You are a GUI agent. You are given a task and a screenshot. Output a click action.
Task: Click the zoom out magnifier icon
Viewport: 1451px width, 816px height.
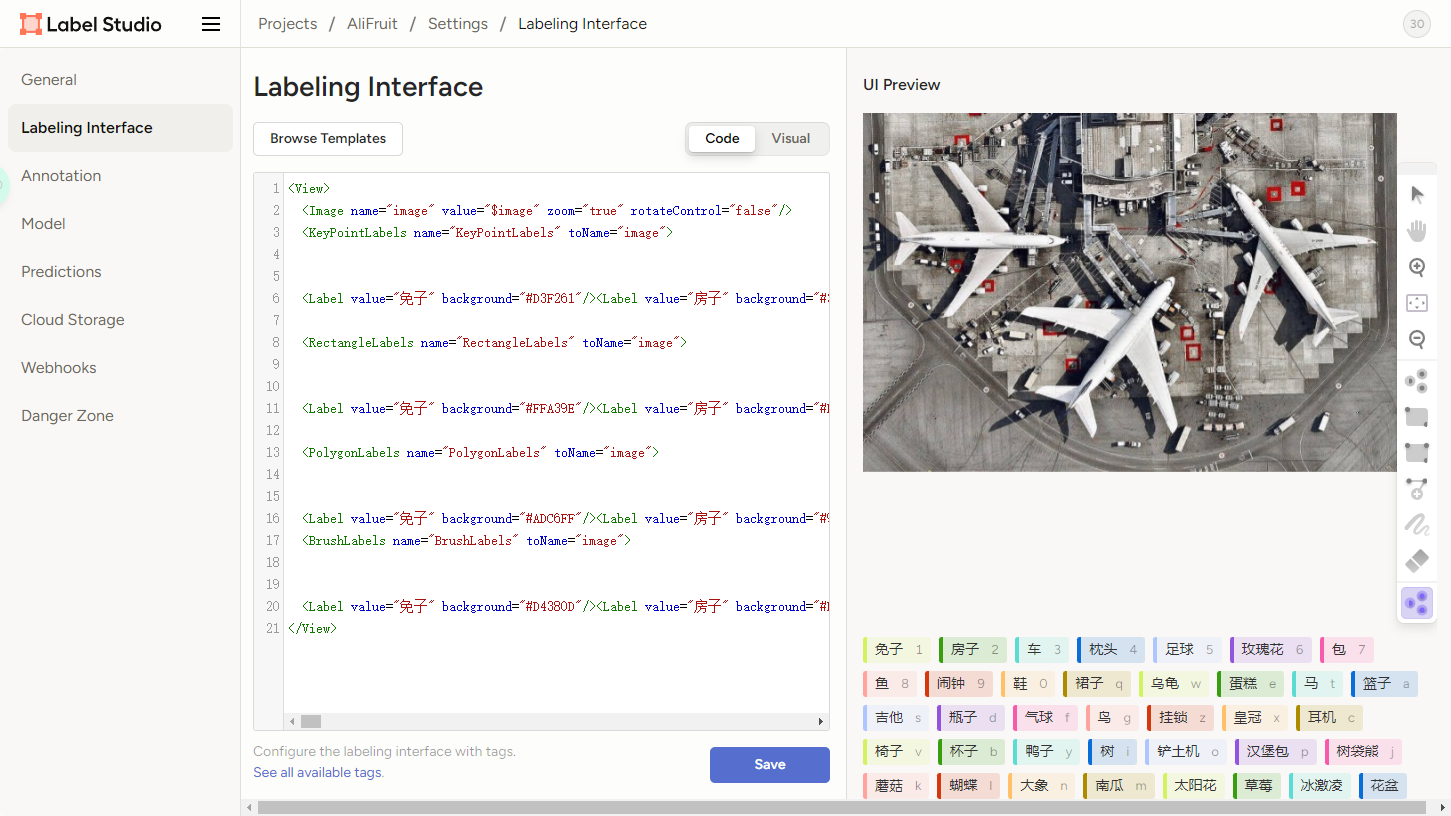pyautogui.click(x=1417, y=339)
